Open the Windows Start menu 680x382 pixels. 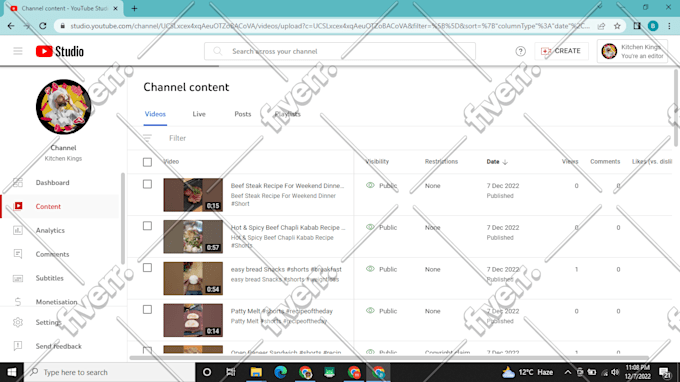pyautogui.click(x=12, y=372)
